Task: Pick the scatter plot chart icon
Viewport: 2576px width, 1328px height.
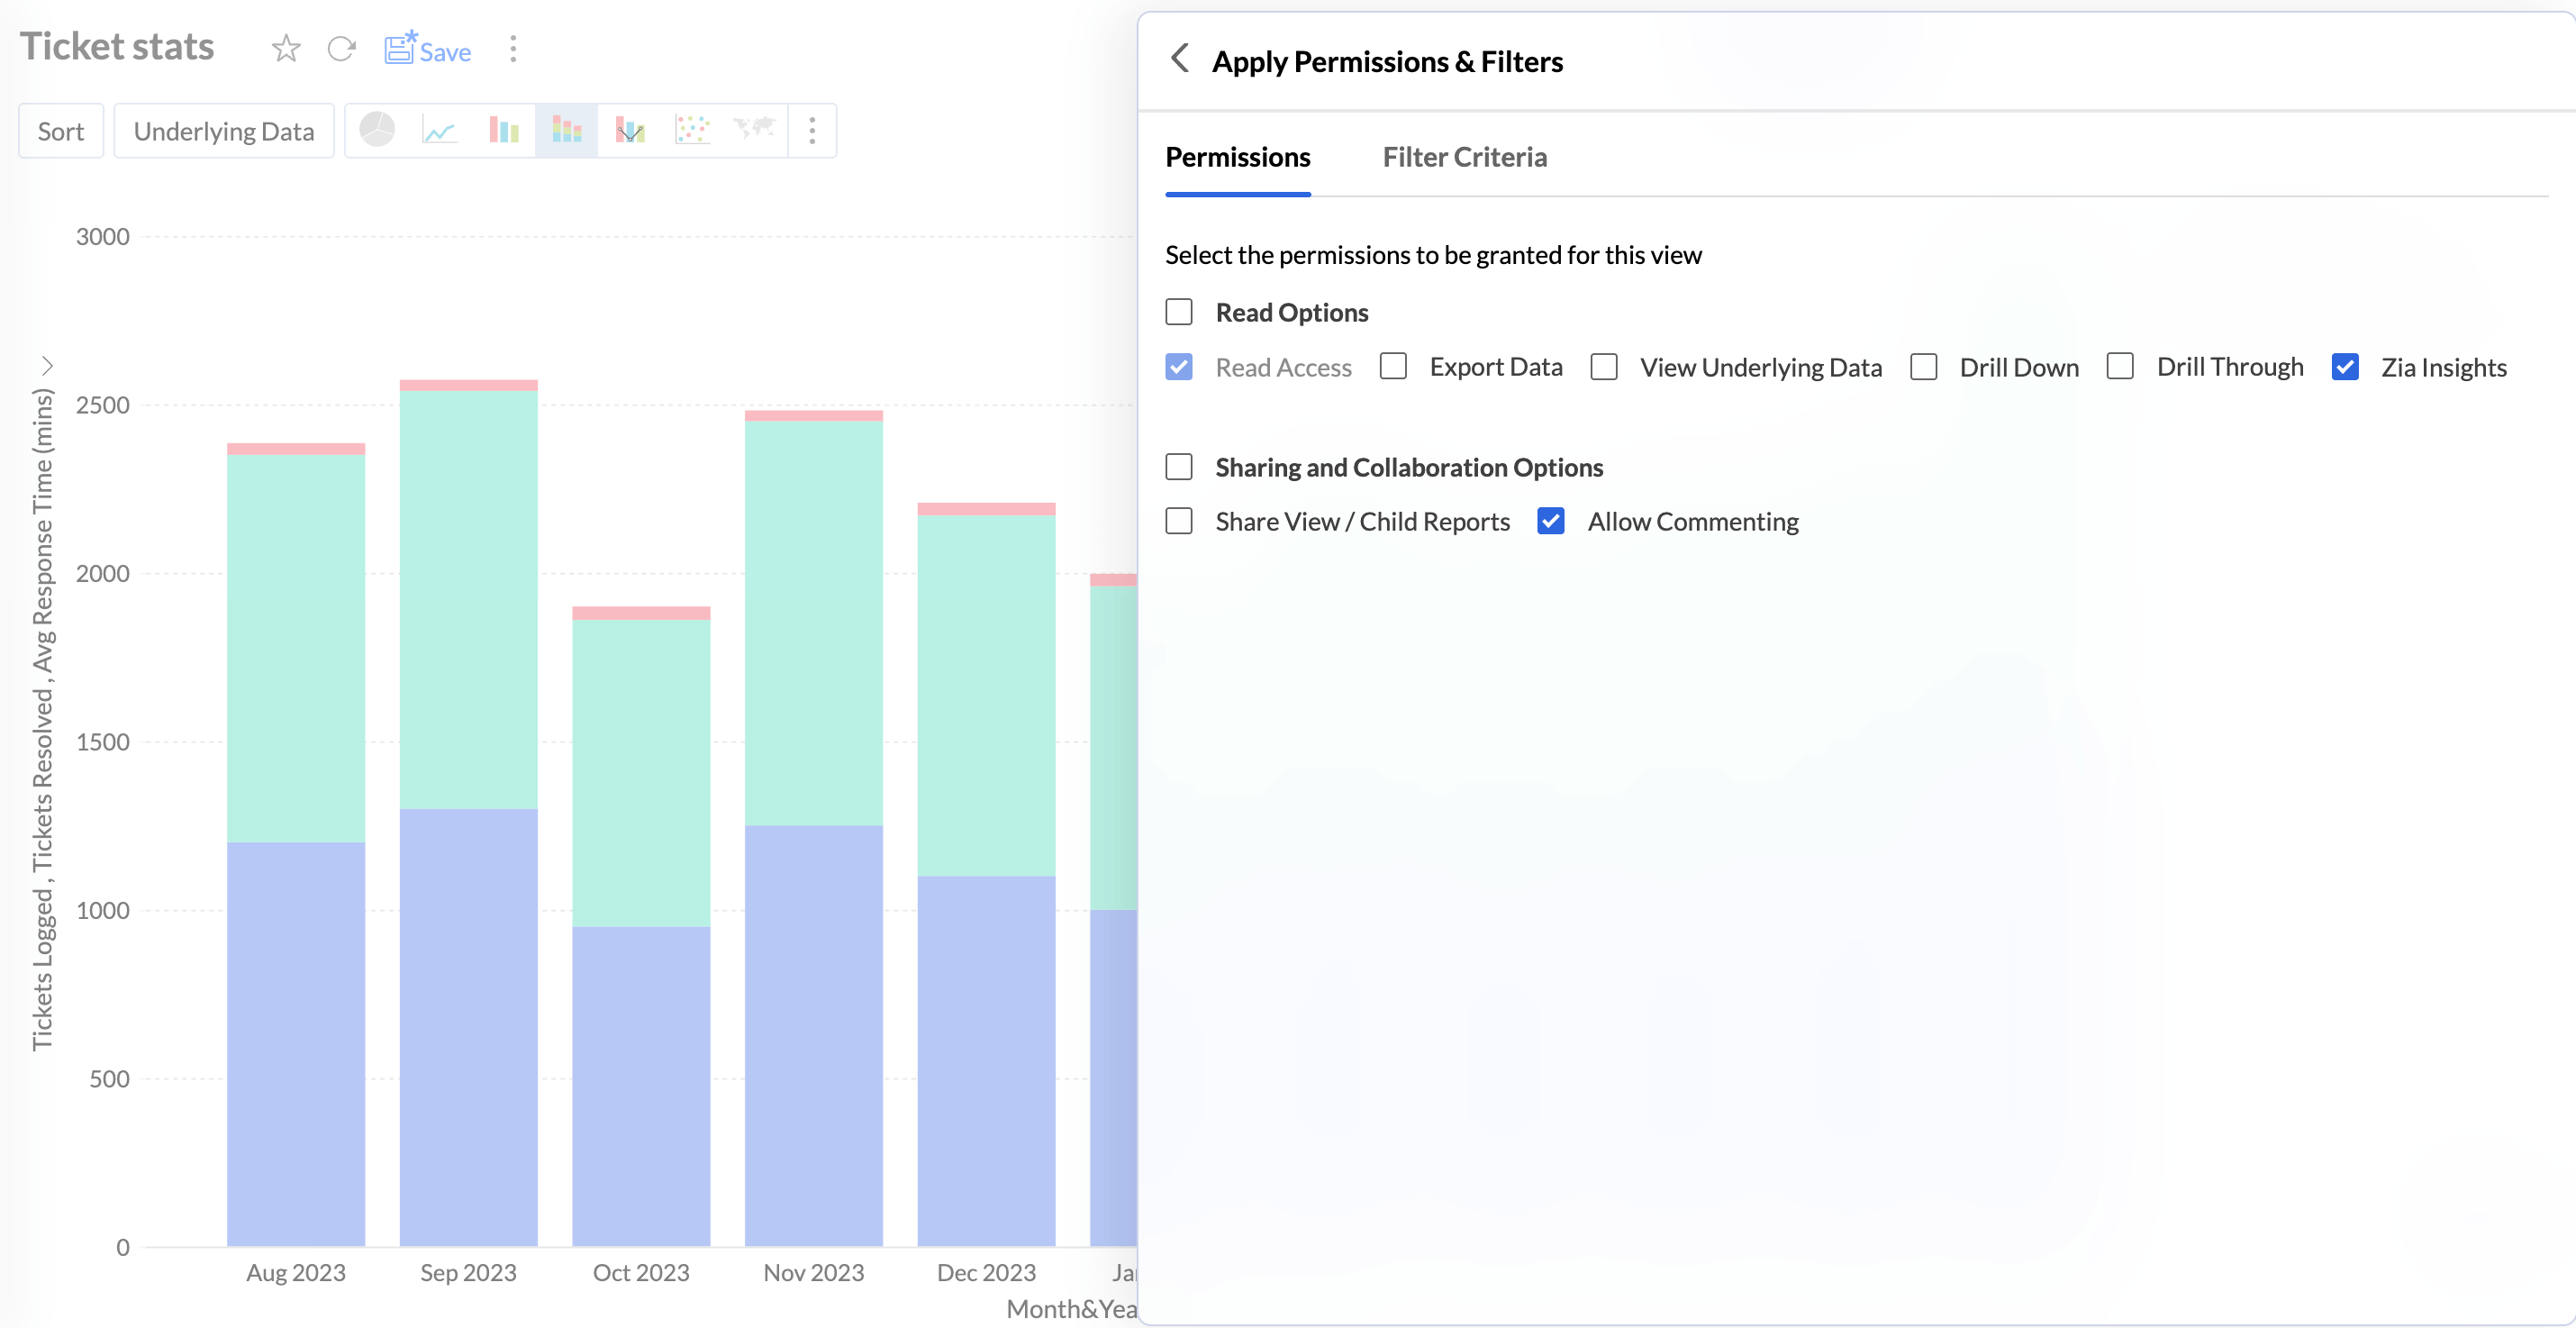Action: coord(692,130)
